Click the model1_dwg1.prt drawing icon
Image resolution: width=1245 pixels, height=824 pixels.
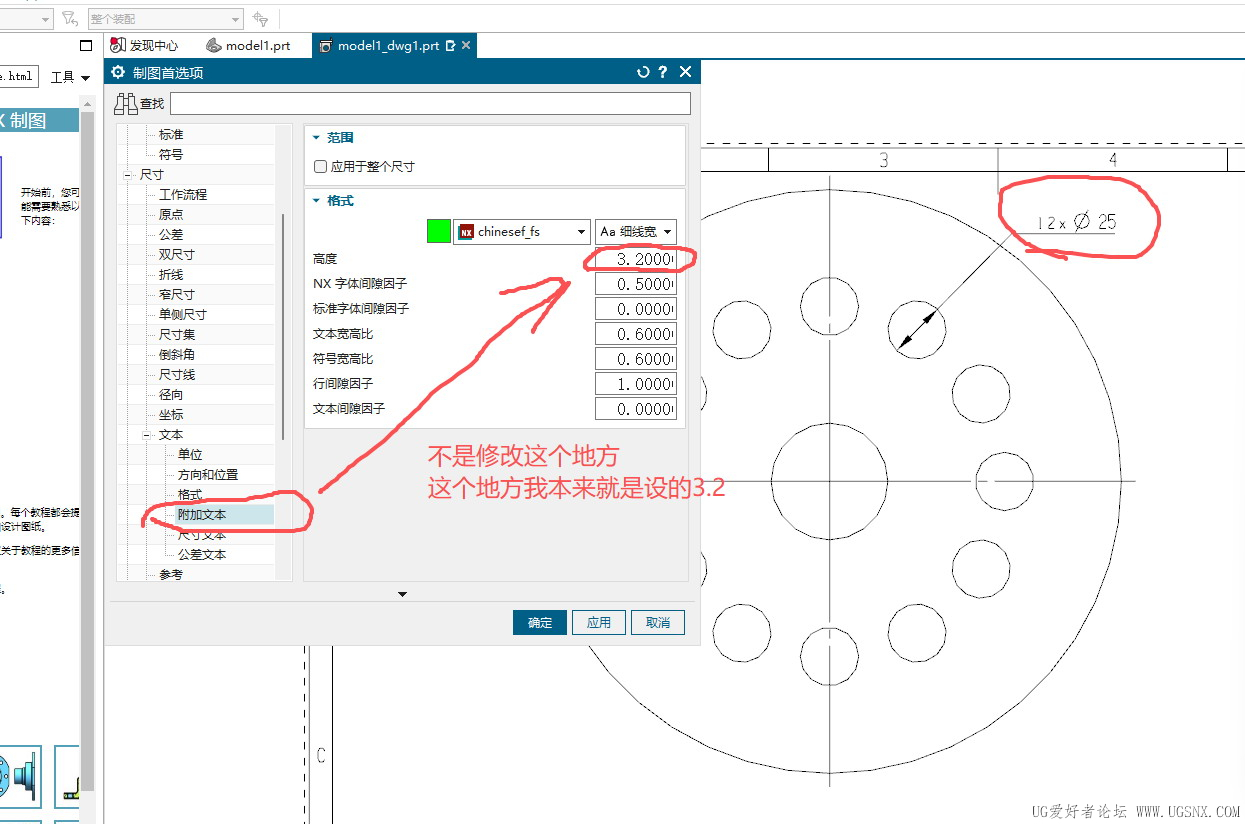[x=325, y=45]
